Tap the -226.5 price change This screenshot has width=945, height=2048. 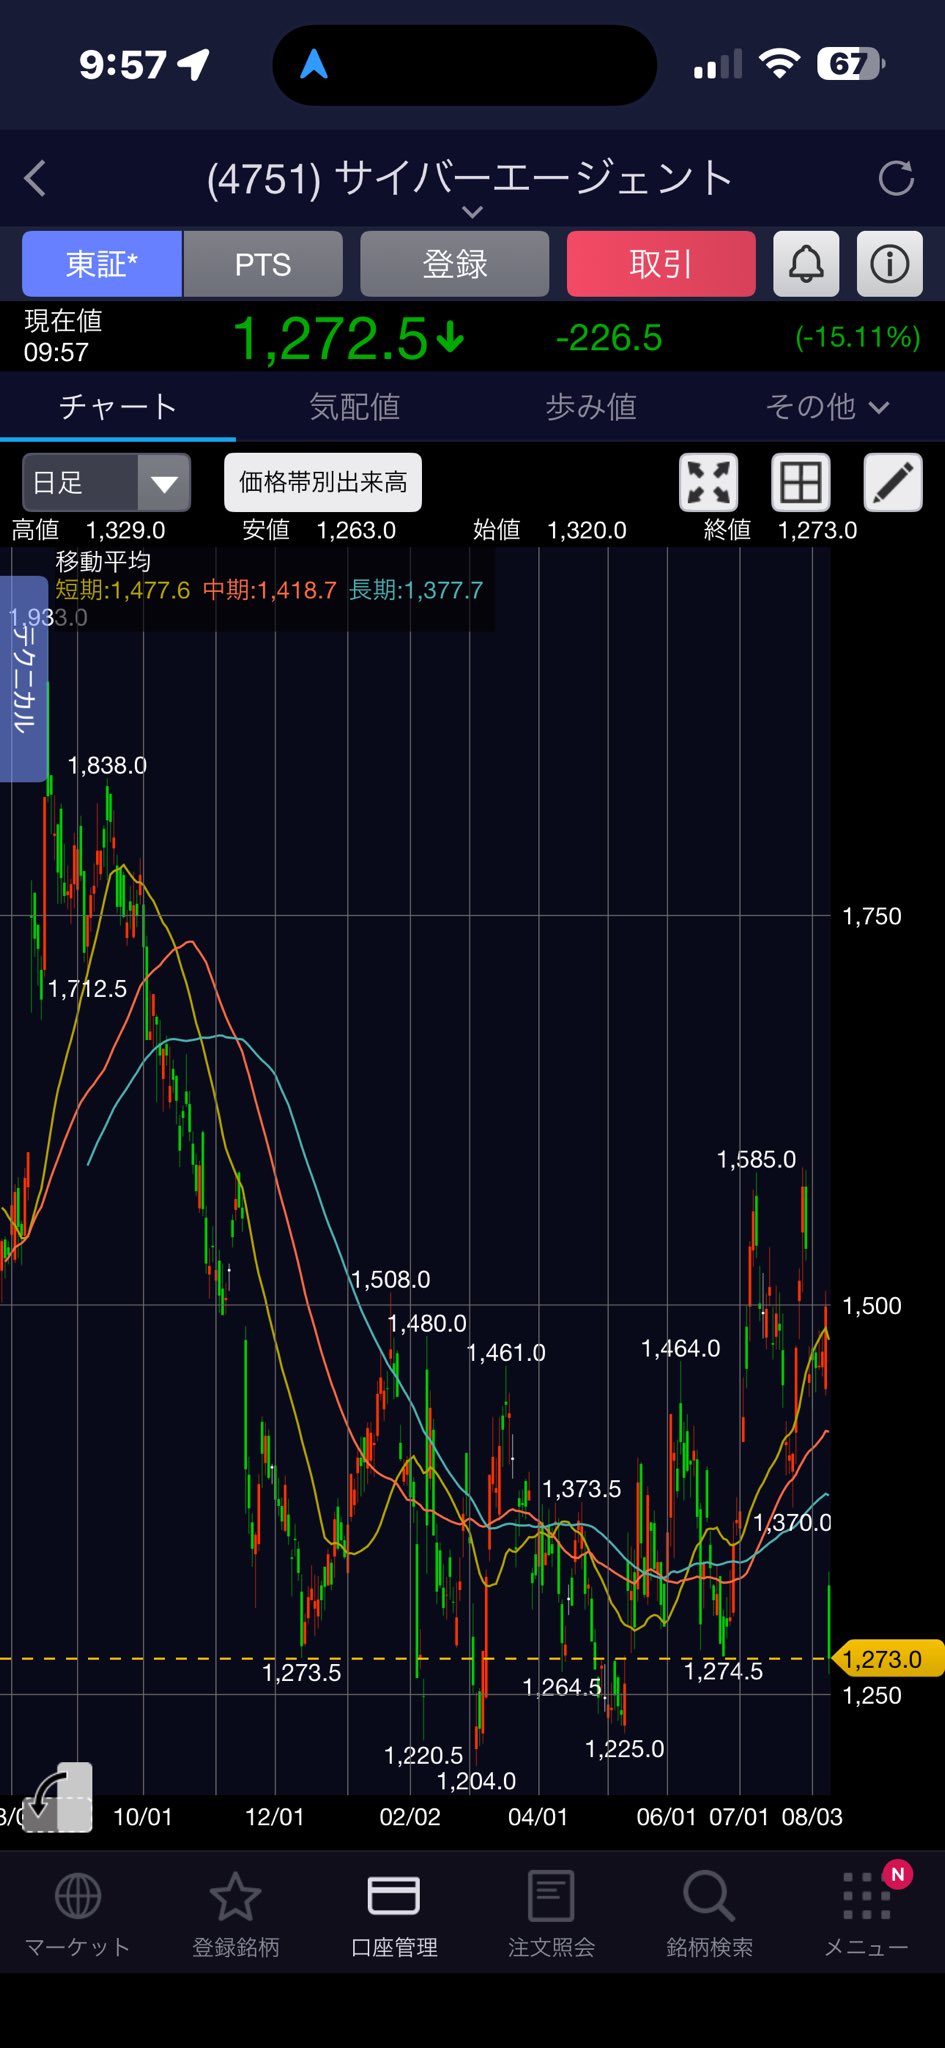click(609, 338)
